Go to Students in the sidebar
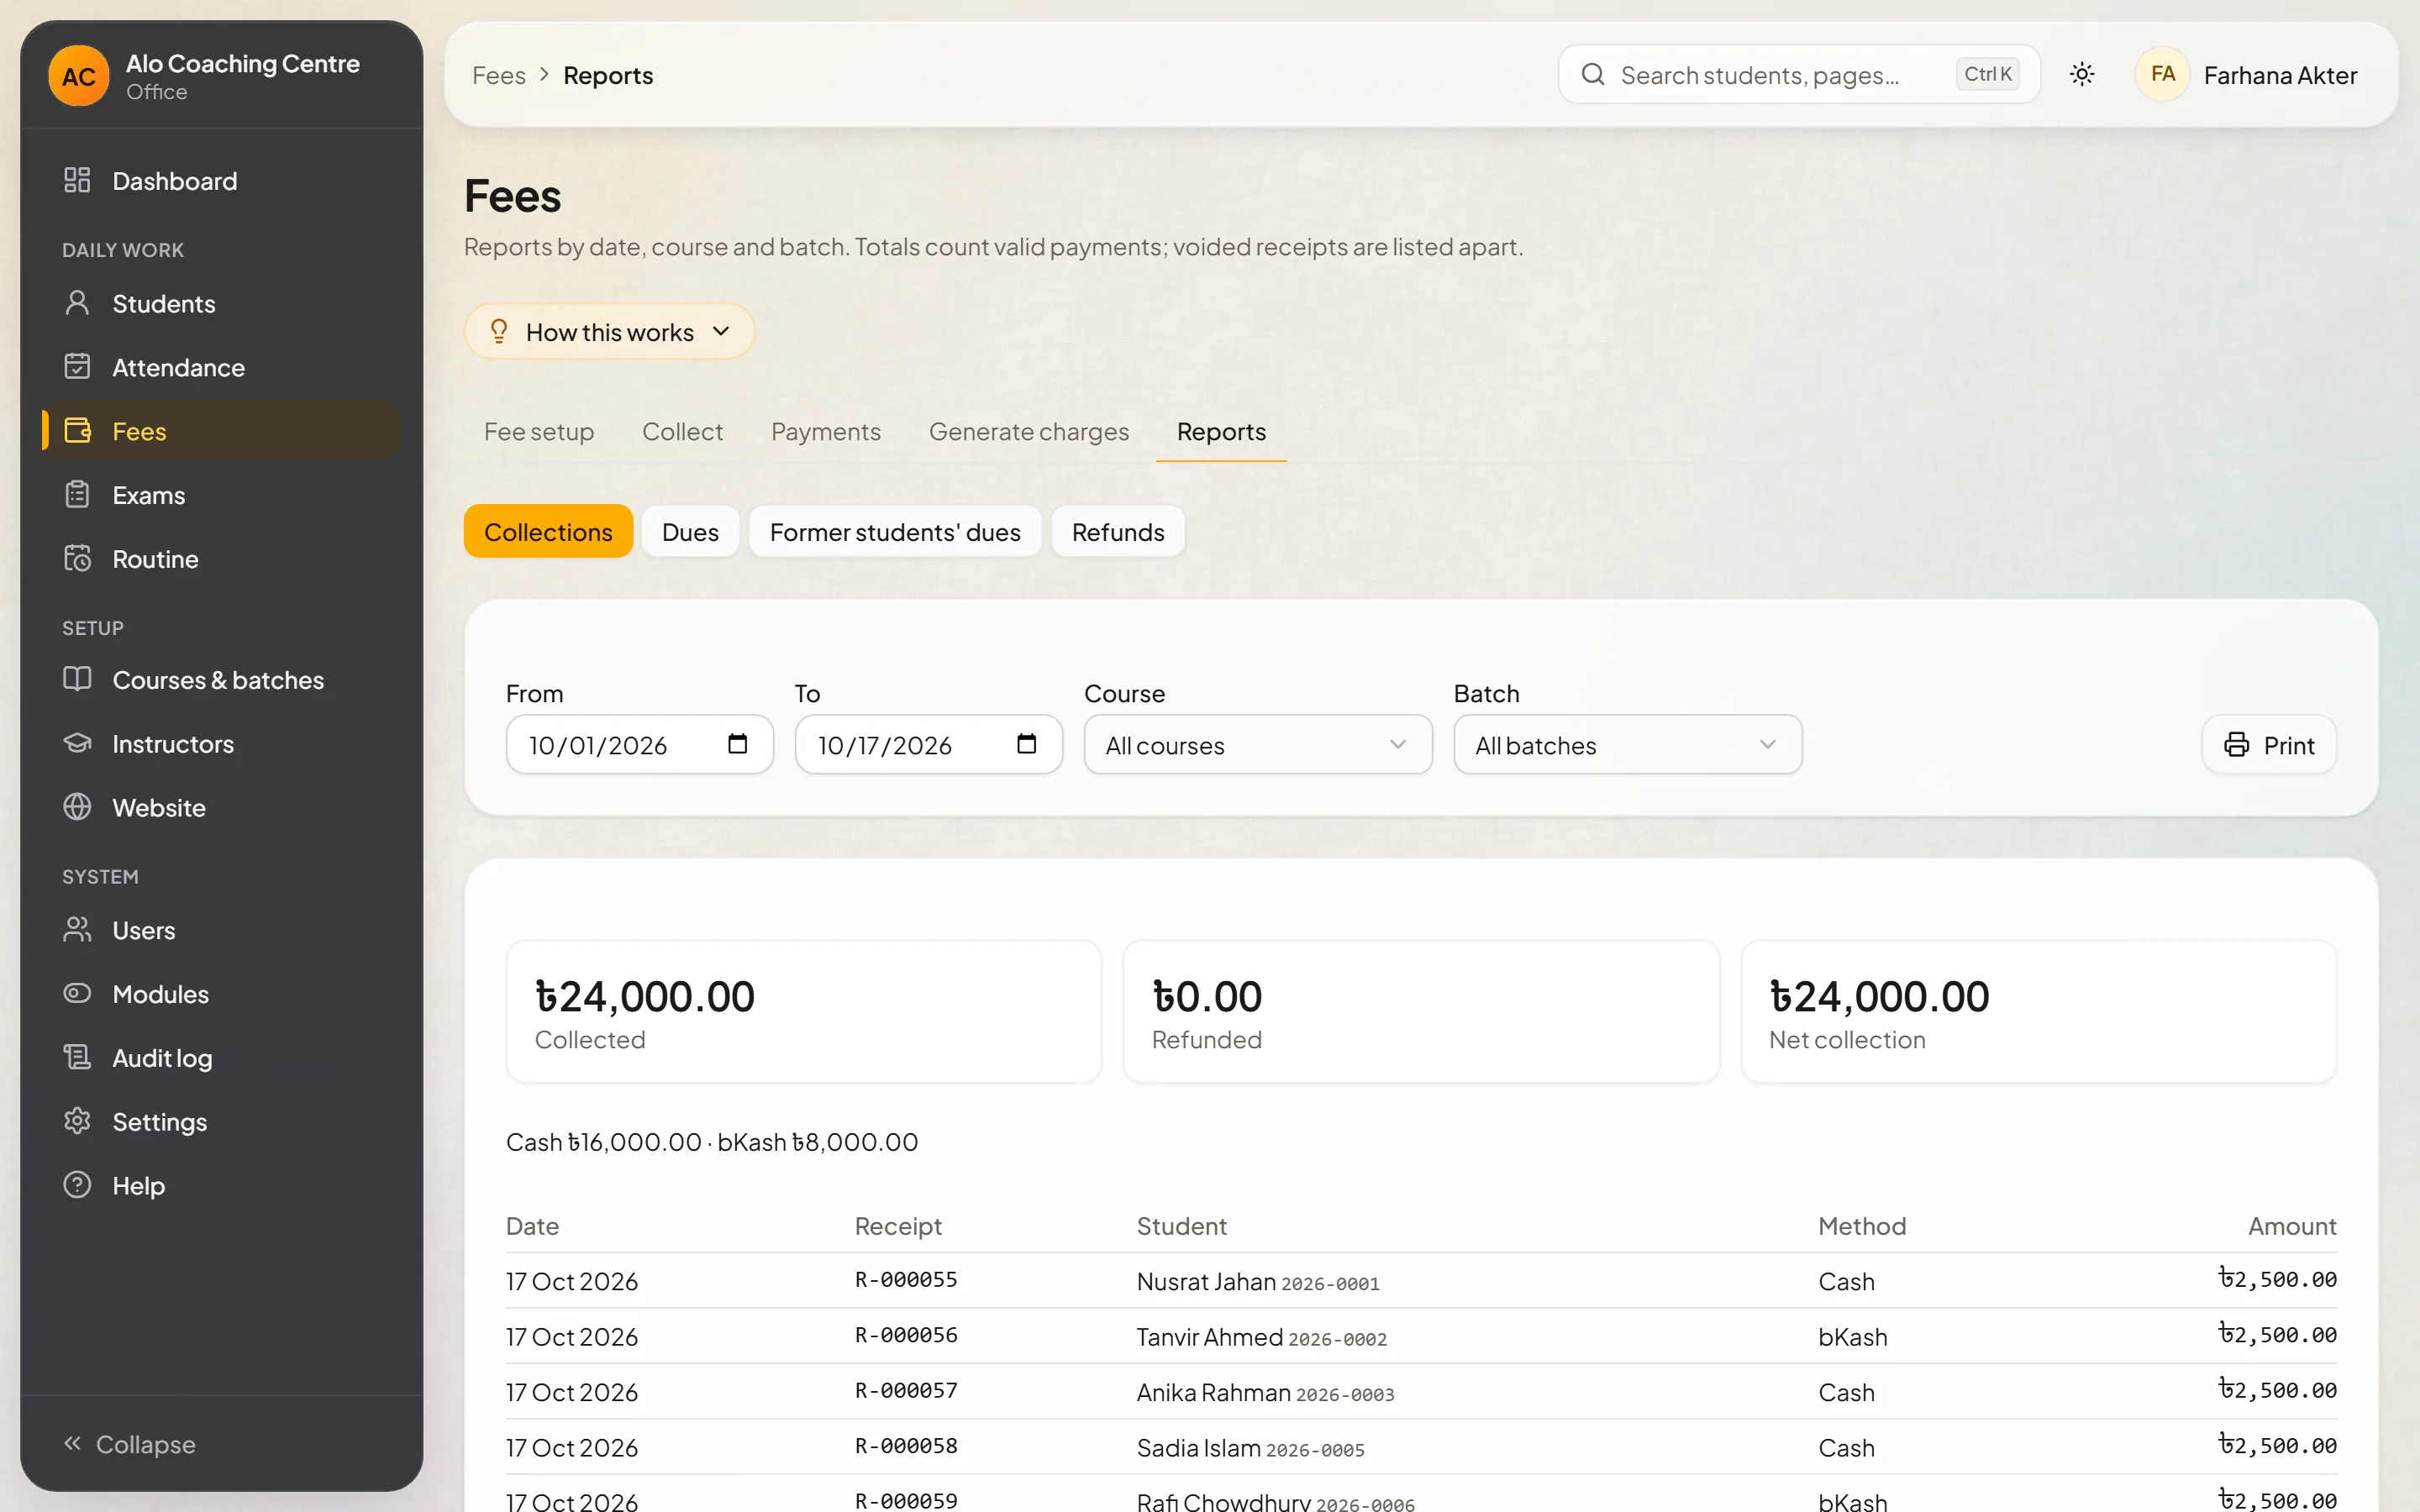Viewport: 2420px width, 1512px height. 221,303
